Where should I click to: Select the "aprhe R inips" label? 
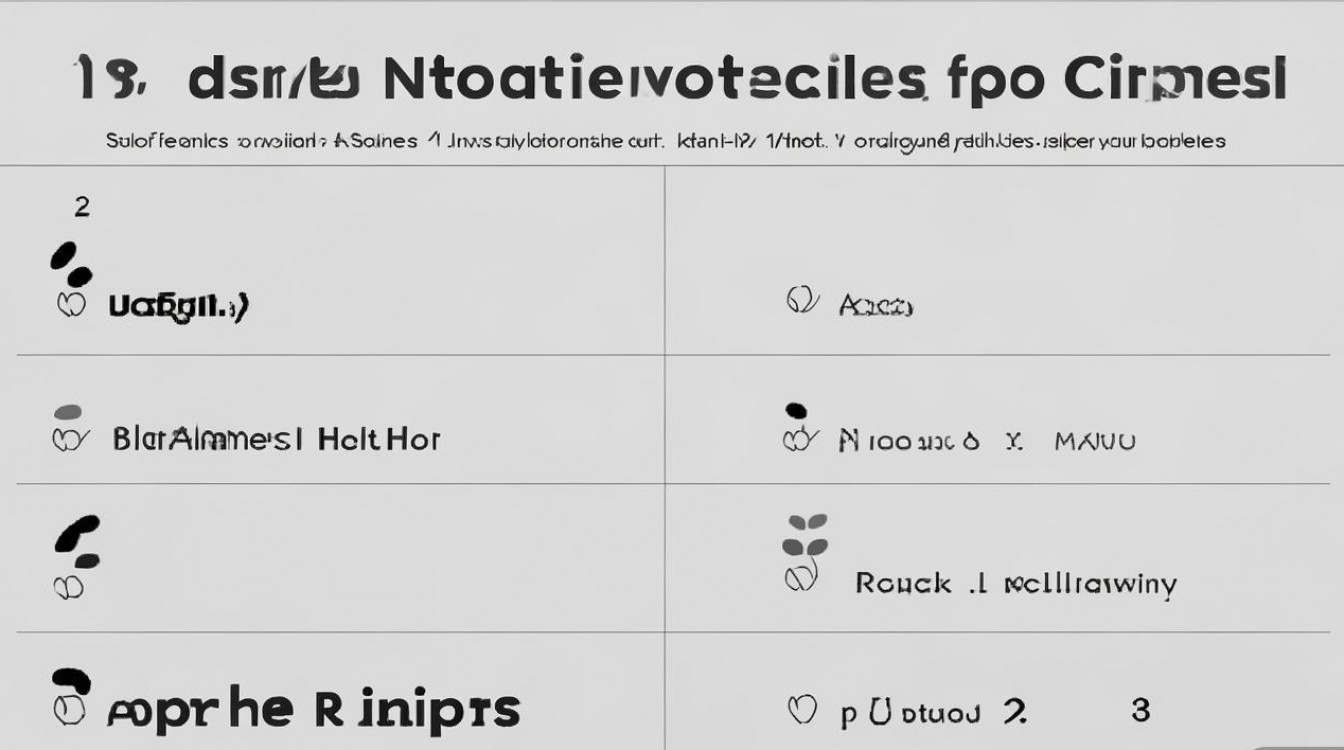tap(313, 710)
